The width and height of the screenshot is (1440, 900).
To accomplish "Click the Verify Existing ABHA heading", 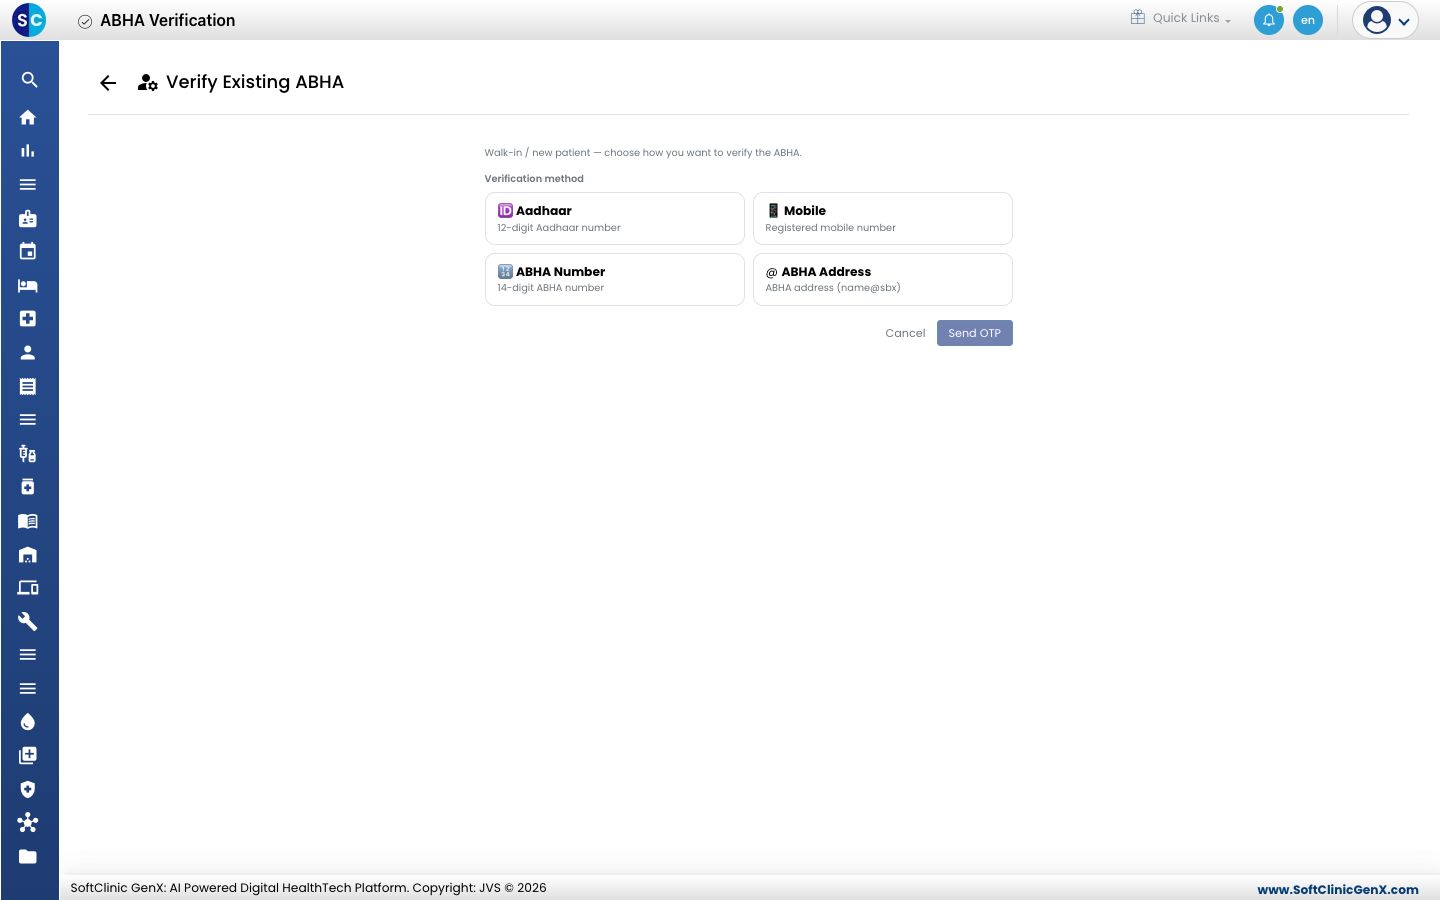I will click(x=255, y=82).
